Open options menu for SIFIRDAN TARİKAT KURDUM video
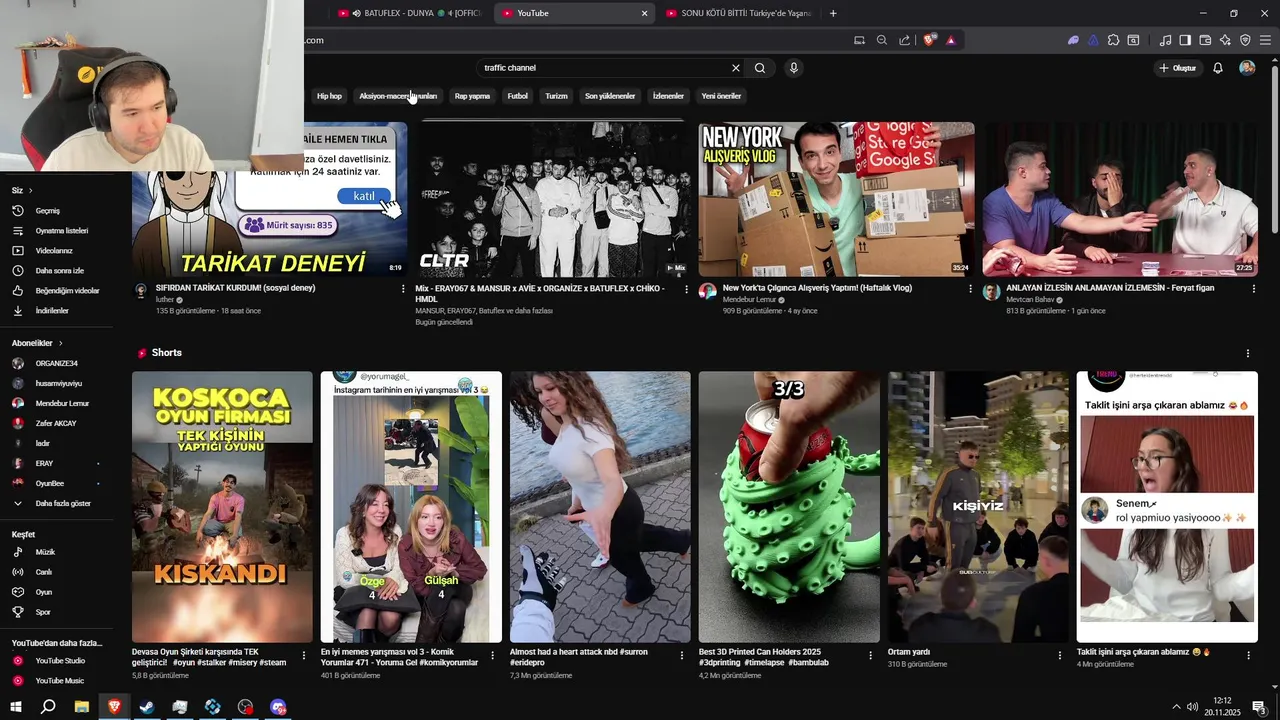This screenshot has height=720, width=1280. pos(403,289)
